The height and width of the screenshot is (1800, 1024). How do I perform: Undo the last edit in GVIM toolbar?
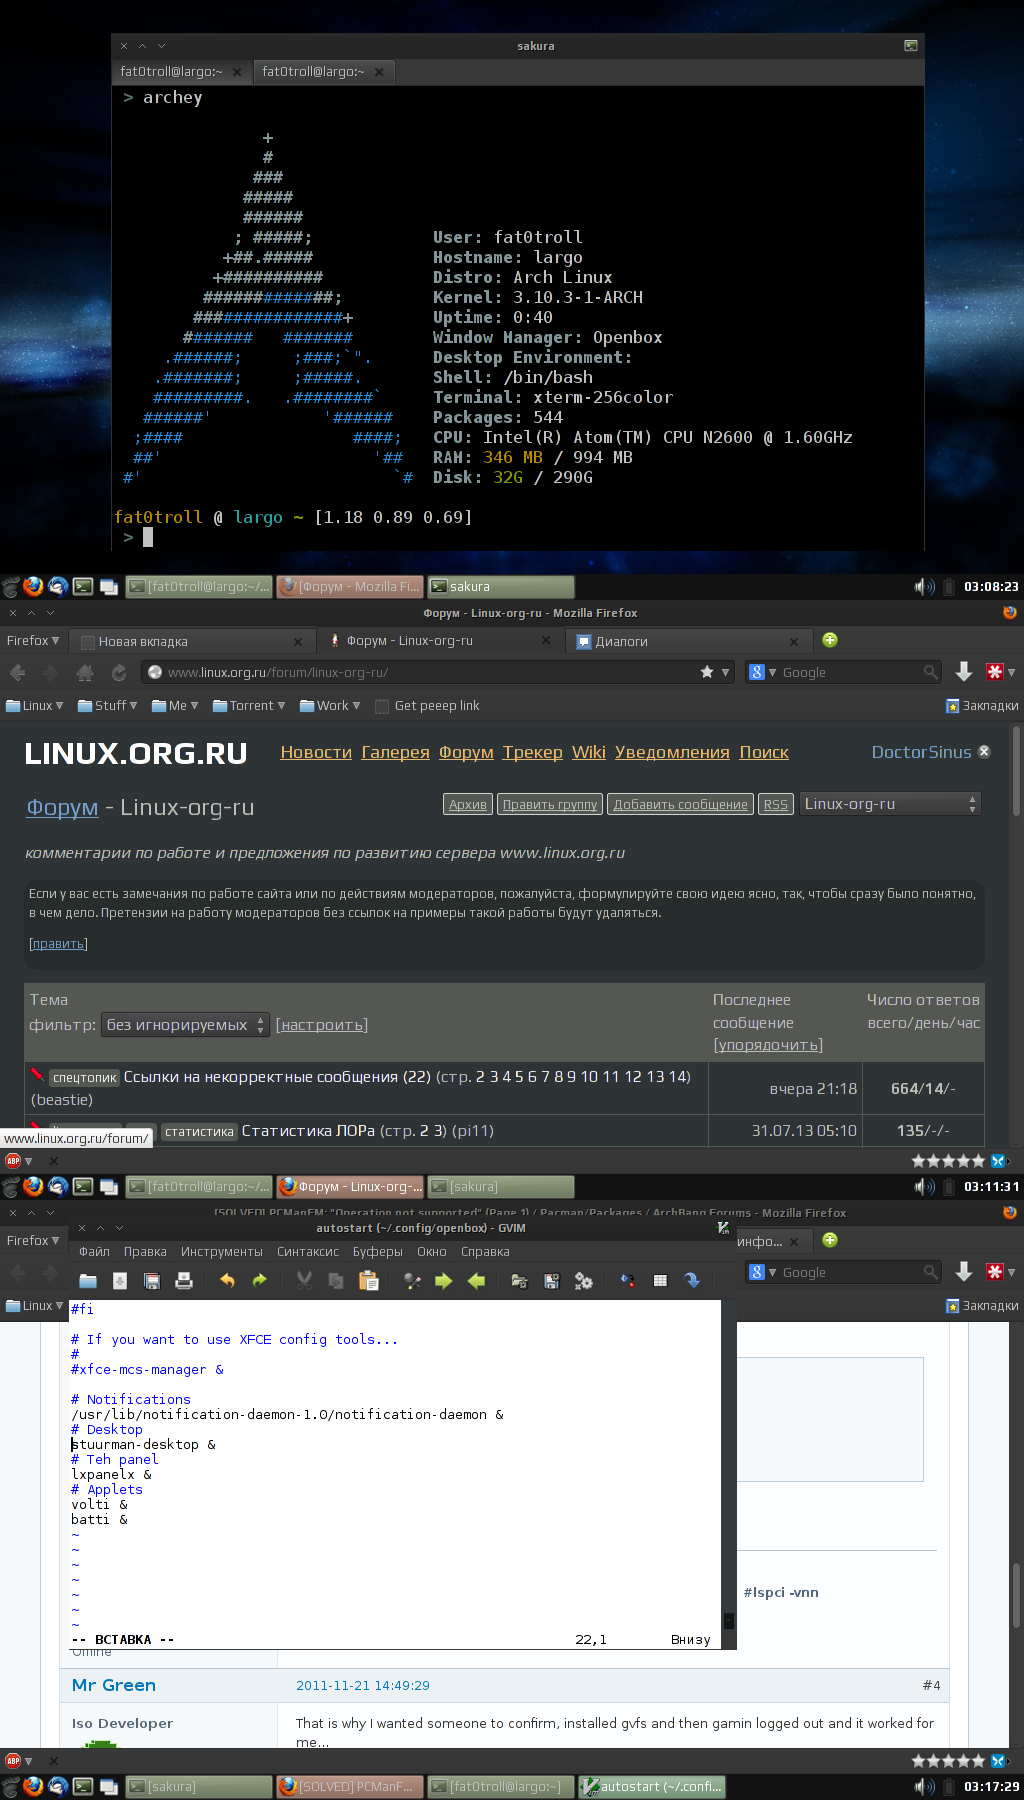click(x=227, y=1280)
